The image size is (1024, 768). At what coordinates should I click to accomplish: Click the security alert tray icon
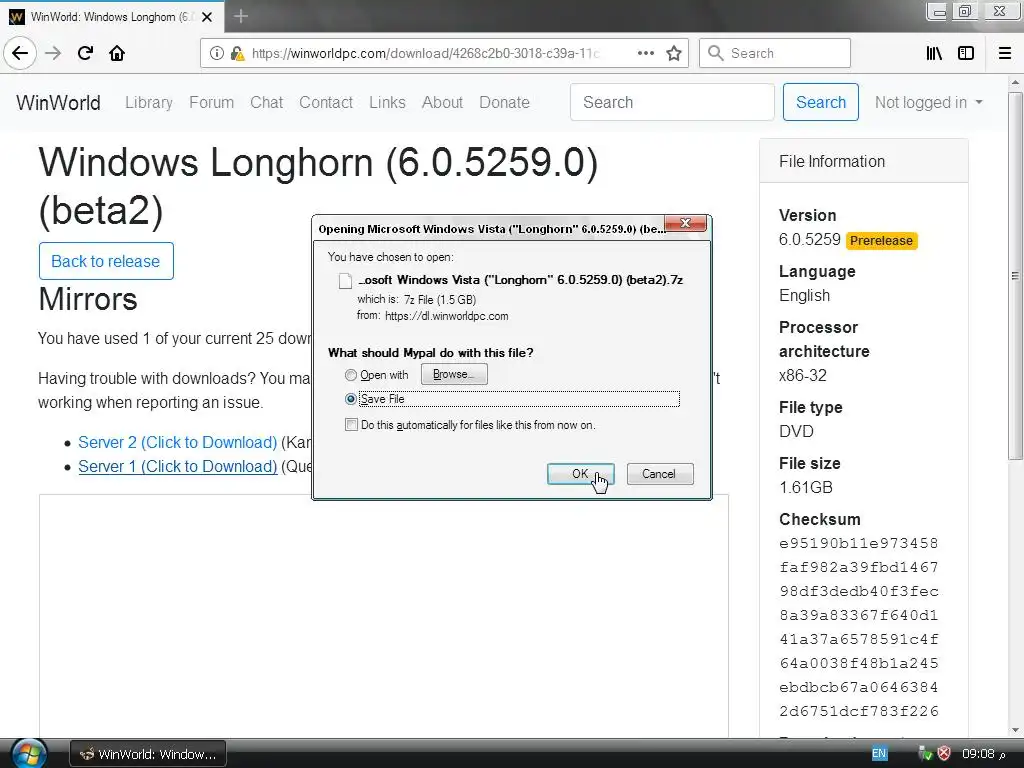click(x=944, y=754)
